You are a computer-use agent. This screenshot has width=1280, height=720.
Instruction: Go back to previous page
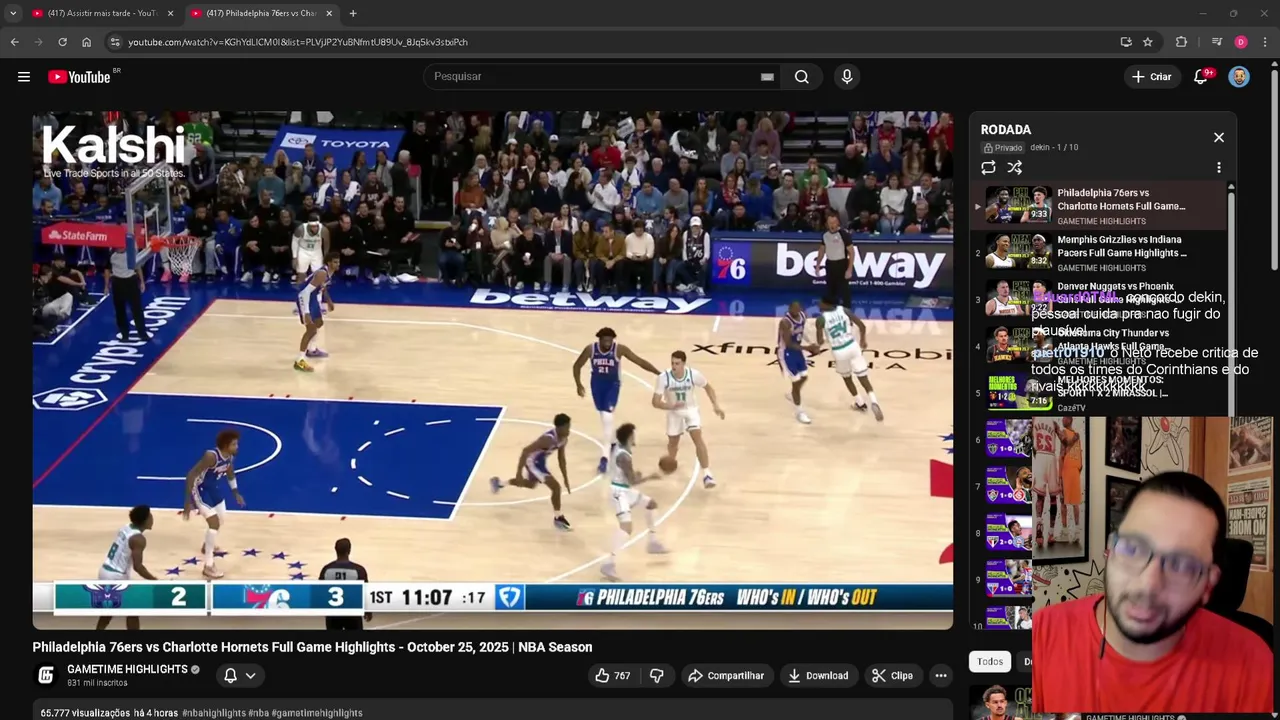(14, 42)
